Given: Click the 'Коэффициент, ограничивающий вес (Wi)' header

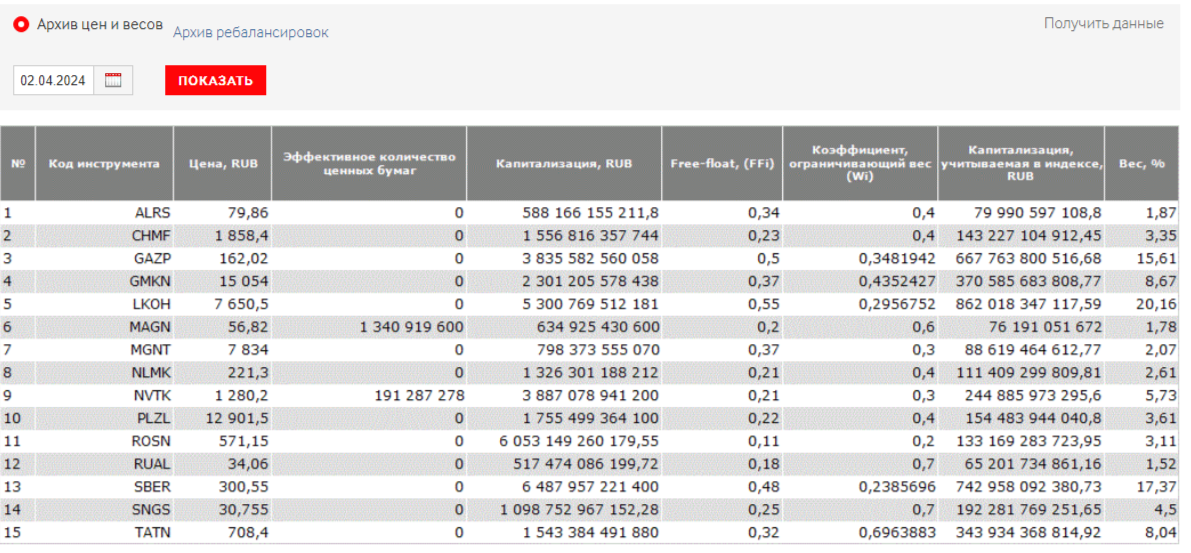Looking at the screenshot, I should pyautogui.click(x=860, y=163).
